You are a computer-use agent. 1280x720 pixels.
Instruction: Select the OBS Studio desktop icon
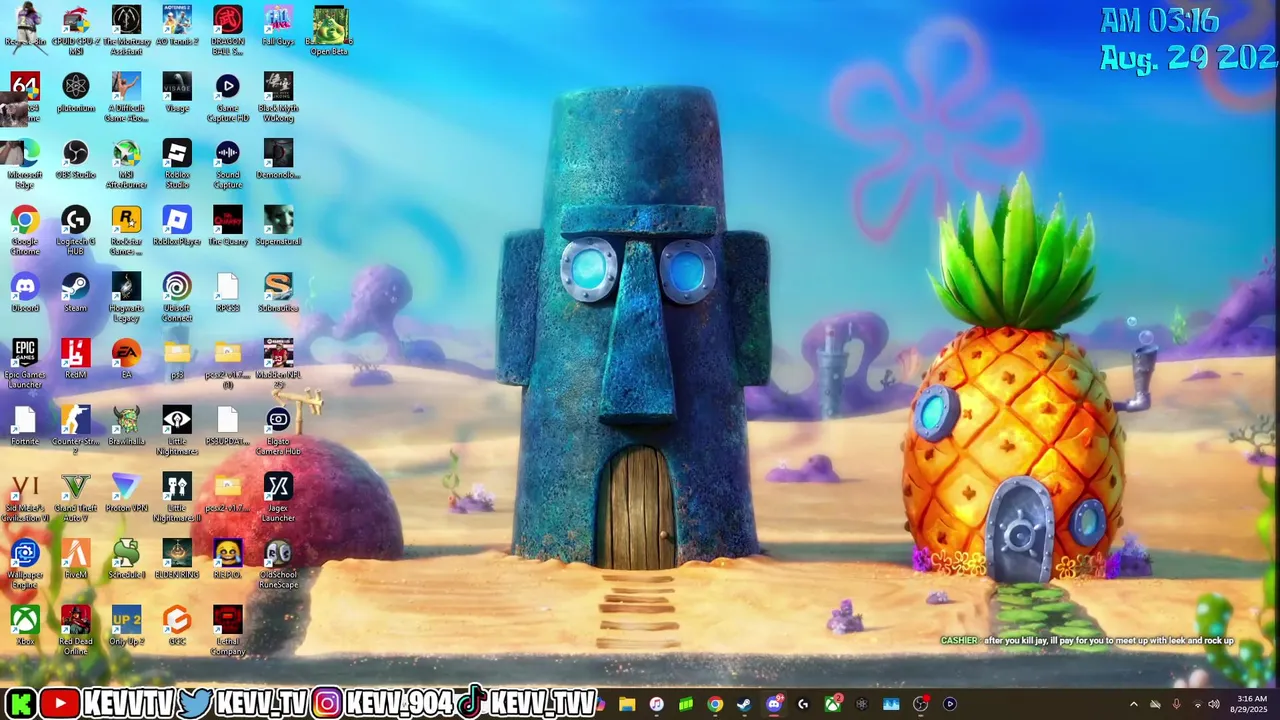click(75, 160)
